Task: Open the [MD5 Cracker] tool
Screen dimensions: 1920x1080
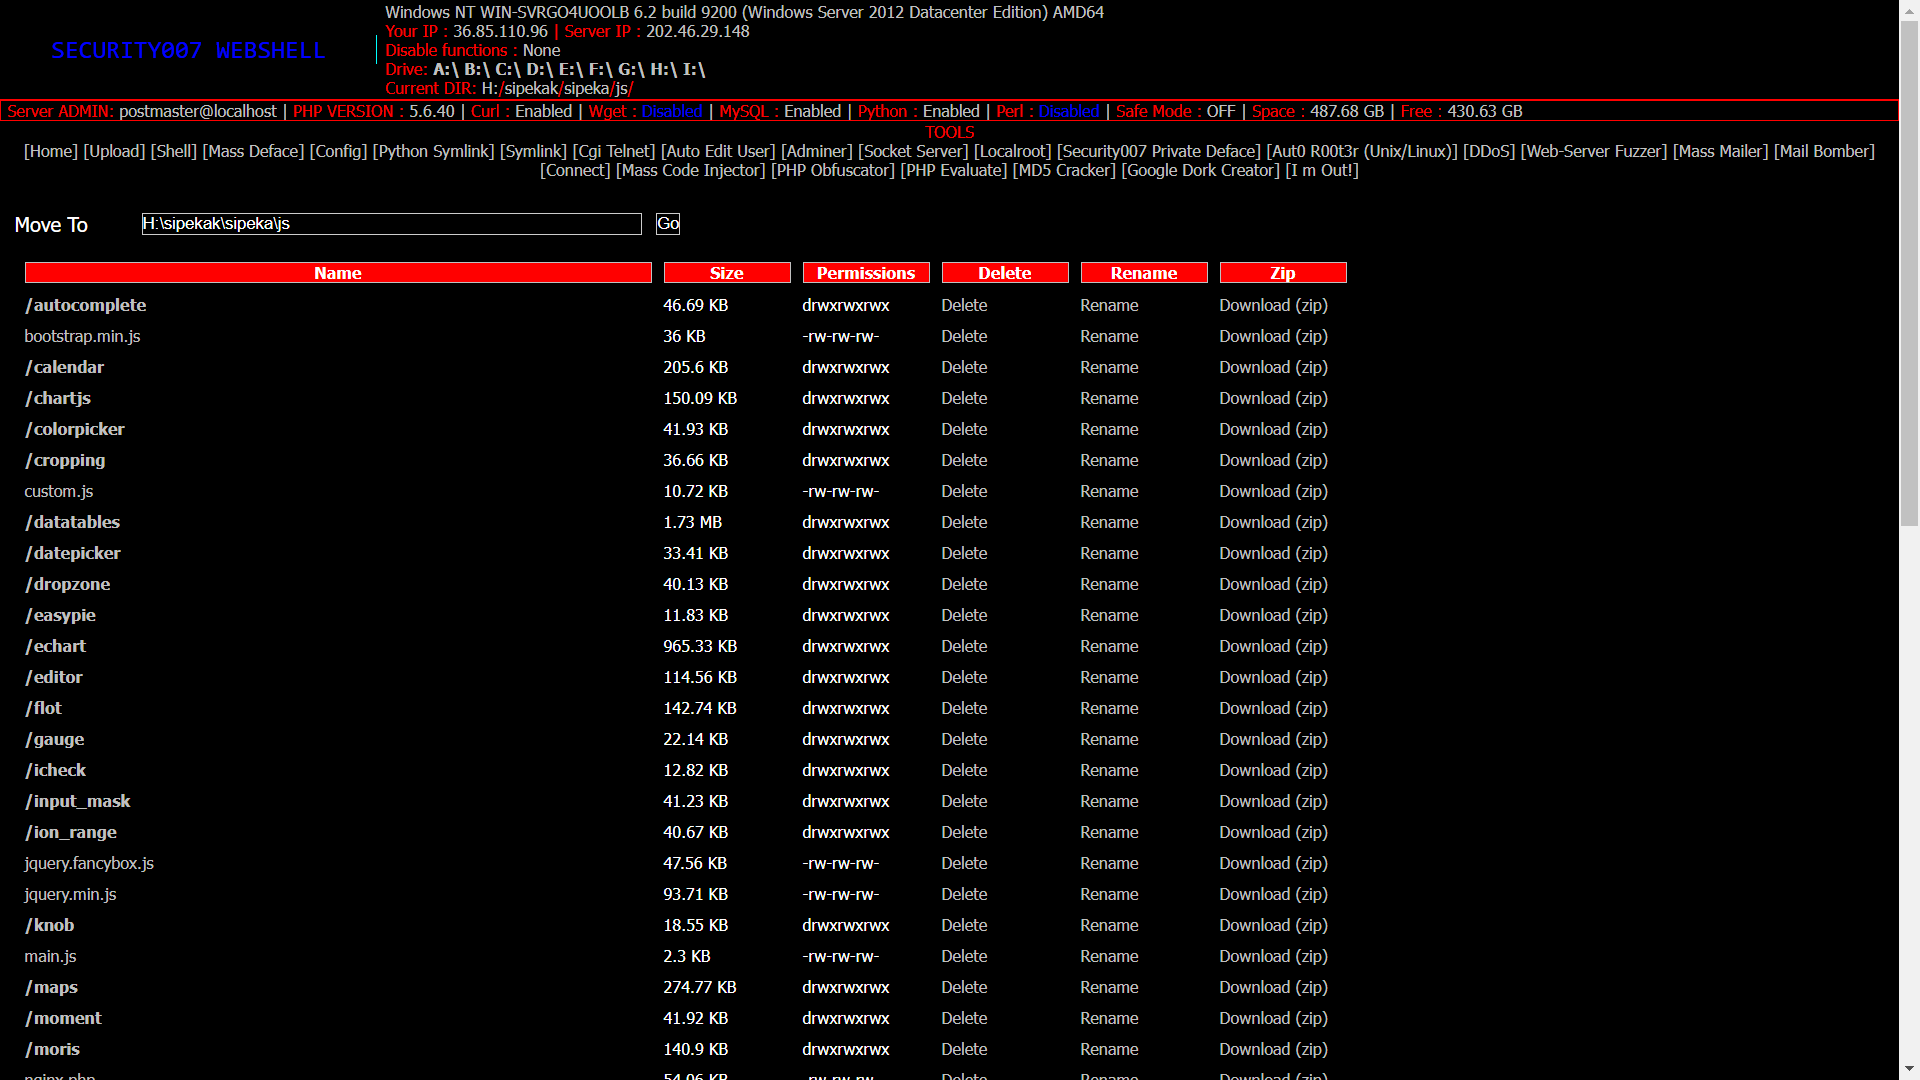Action: pos(1063,170)
